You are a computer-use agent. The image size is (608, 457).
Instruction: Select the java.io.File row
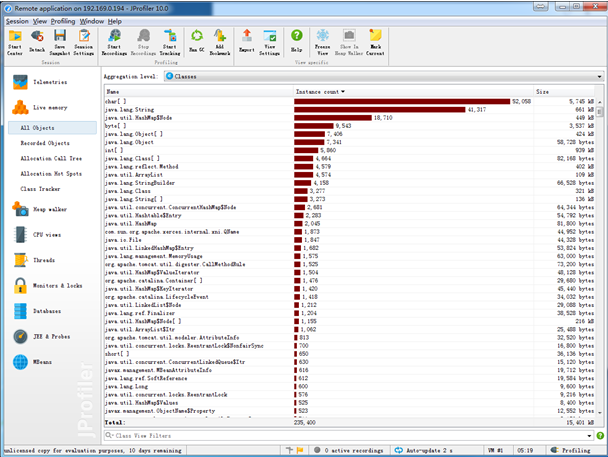point(350,240)
